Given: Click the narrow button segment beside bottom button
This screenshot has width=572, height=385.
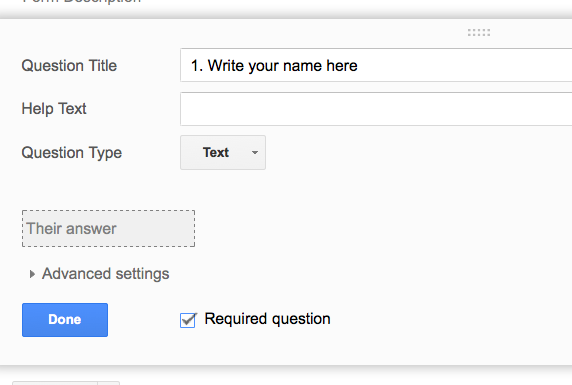Looking at the screenshot, I should click(109, 383).
